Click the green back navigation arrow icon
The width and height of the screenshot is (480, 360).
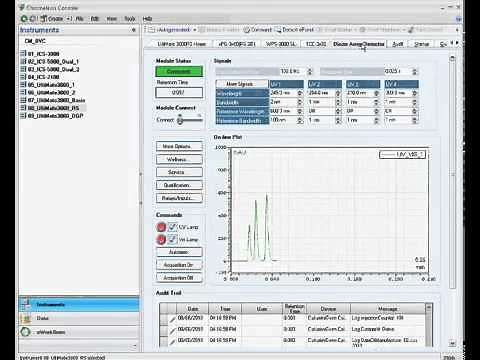[x=24, y=19]
